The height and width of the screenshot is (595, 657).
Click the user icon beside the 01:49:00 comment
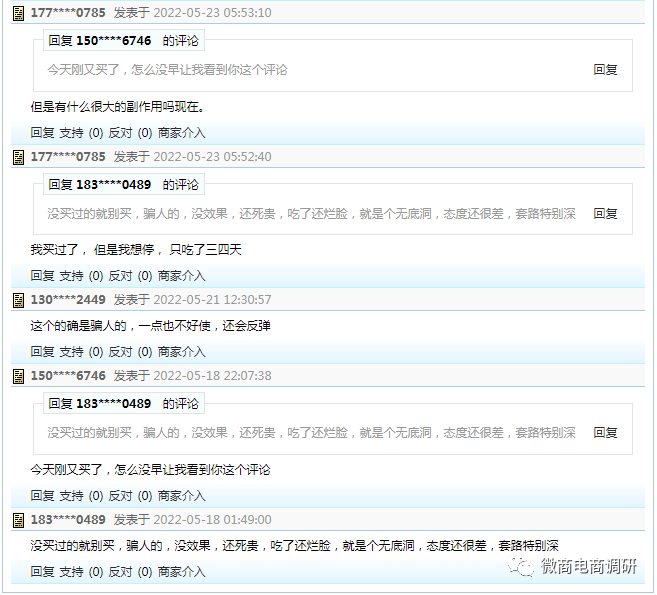(18, 520)
